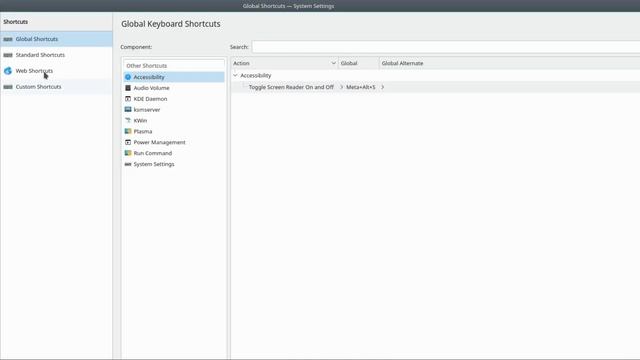The width and height of the screenshot is (640, 360).
Task: Sort by the Action column header
Action: click(284, 63)
